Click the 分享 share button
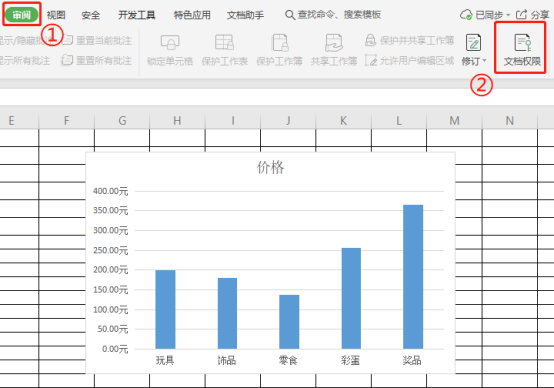Screen dimensions: 554x388 pyautogui.click(x=533, y=15)
